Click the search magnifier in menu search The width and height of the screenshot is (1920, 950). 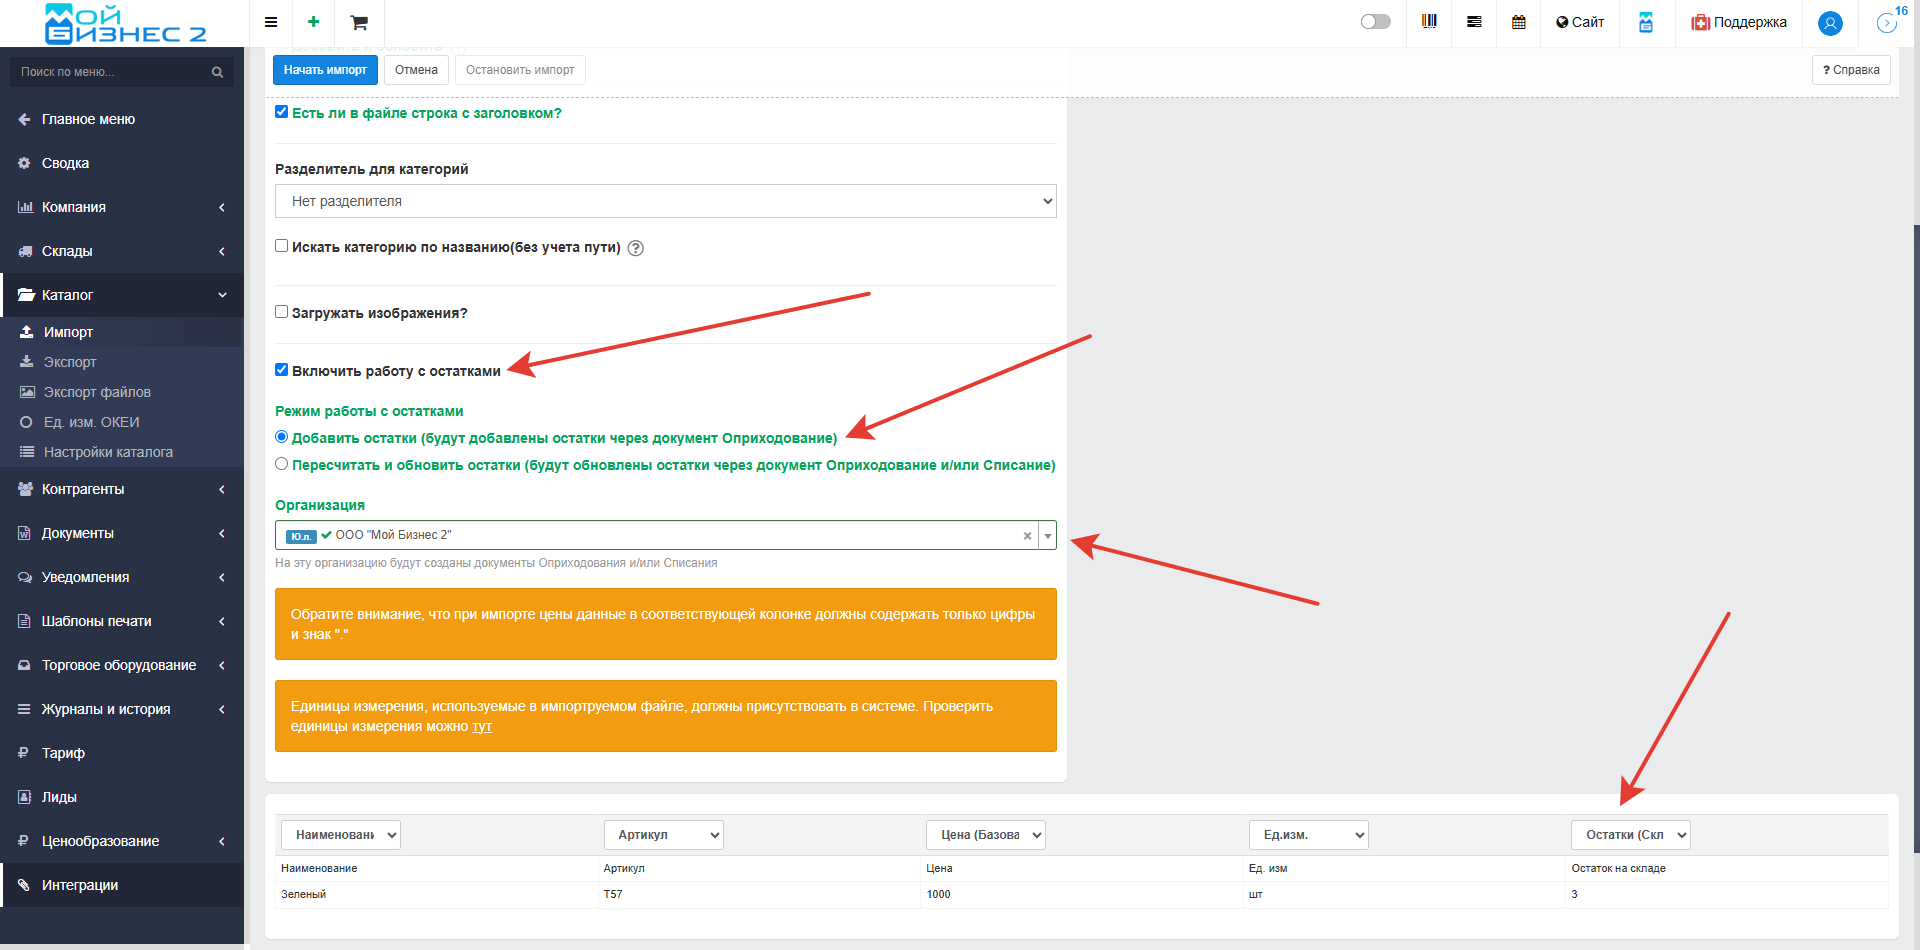(217, 72)
